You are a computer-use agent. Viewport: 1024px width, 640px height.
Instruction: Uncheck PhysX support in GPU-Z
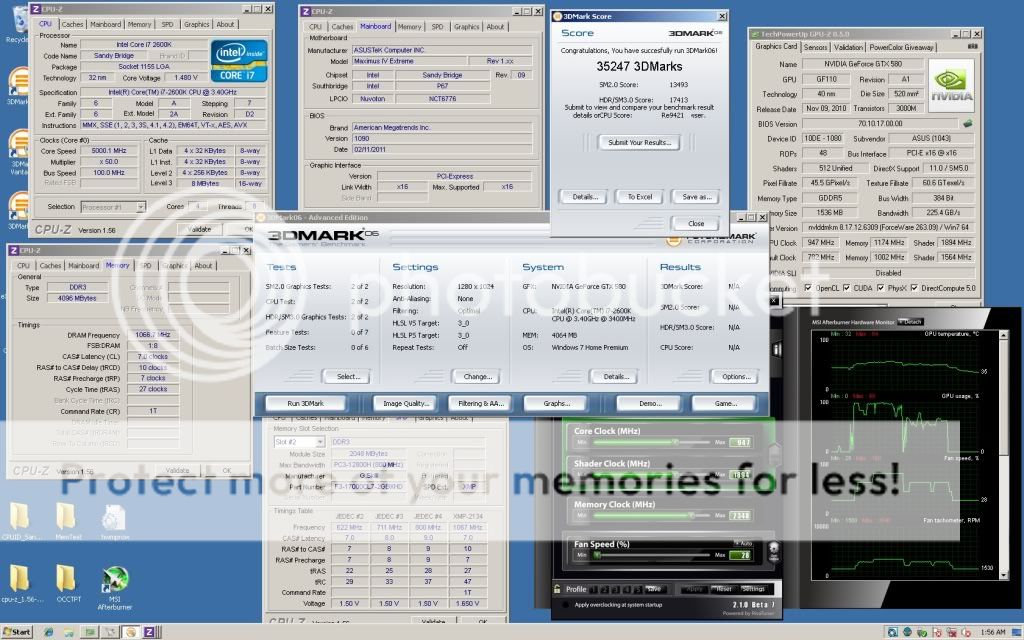click(879, 286)
